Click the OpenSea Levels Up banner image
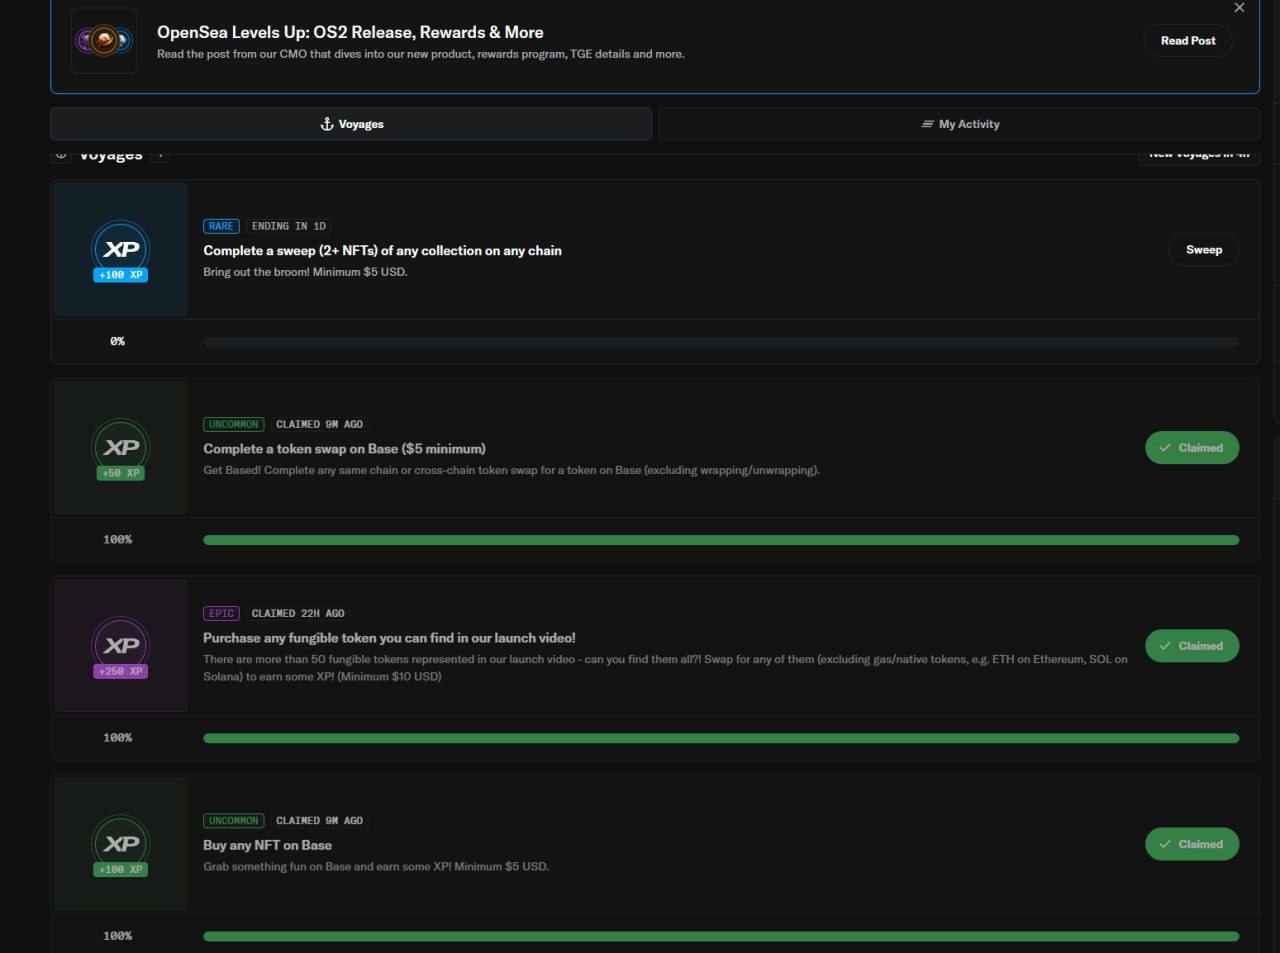 pos(104,41)
